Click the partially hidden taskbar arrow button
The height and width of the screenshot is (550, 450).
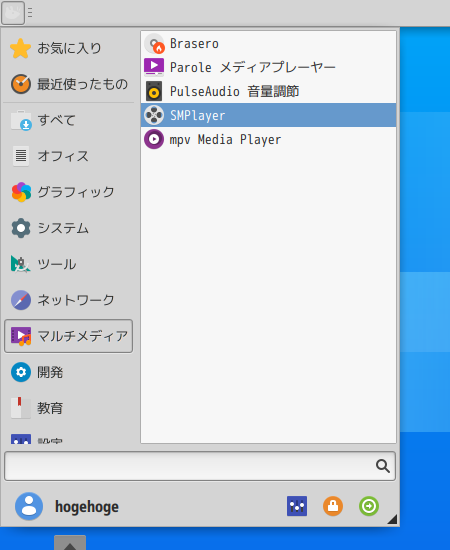70,543
